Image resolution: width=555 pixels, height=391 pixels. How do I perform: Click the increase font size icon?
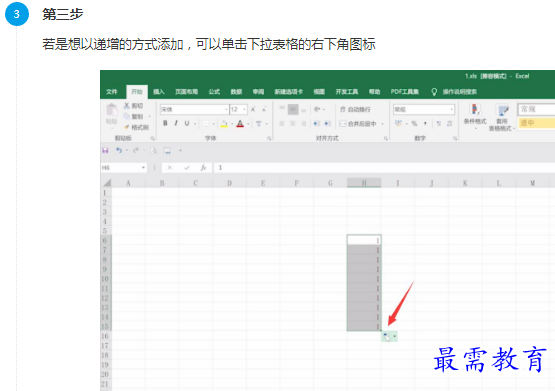(253, 109)
